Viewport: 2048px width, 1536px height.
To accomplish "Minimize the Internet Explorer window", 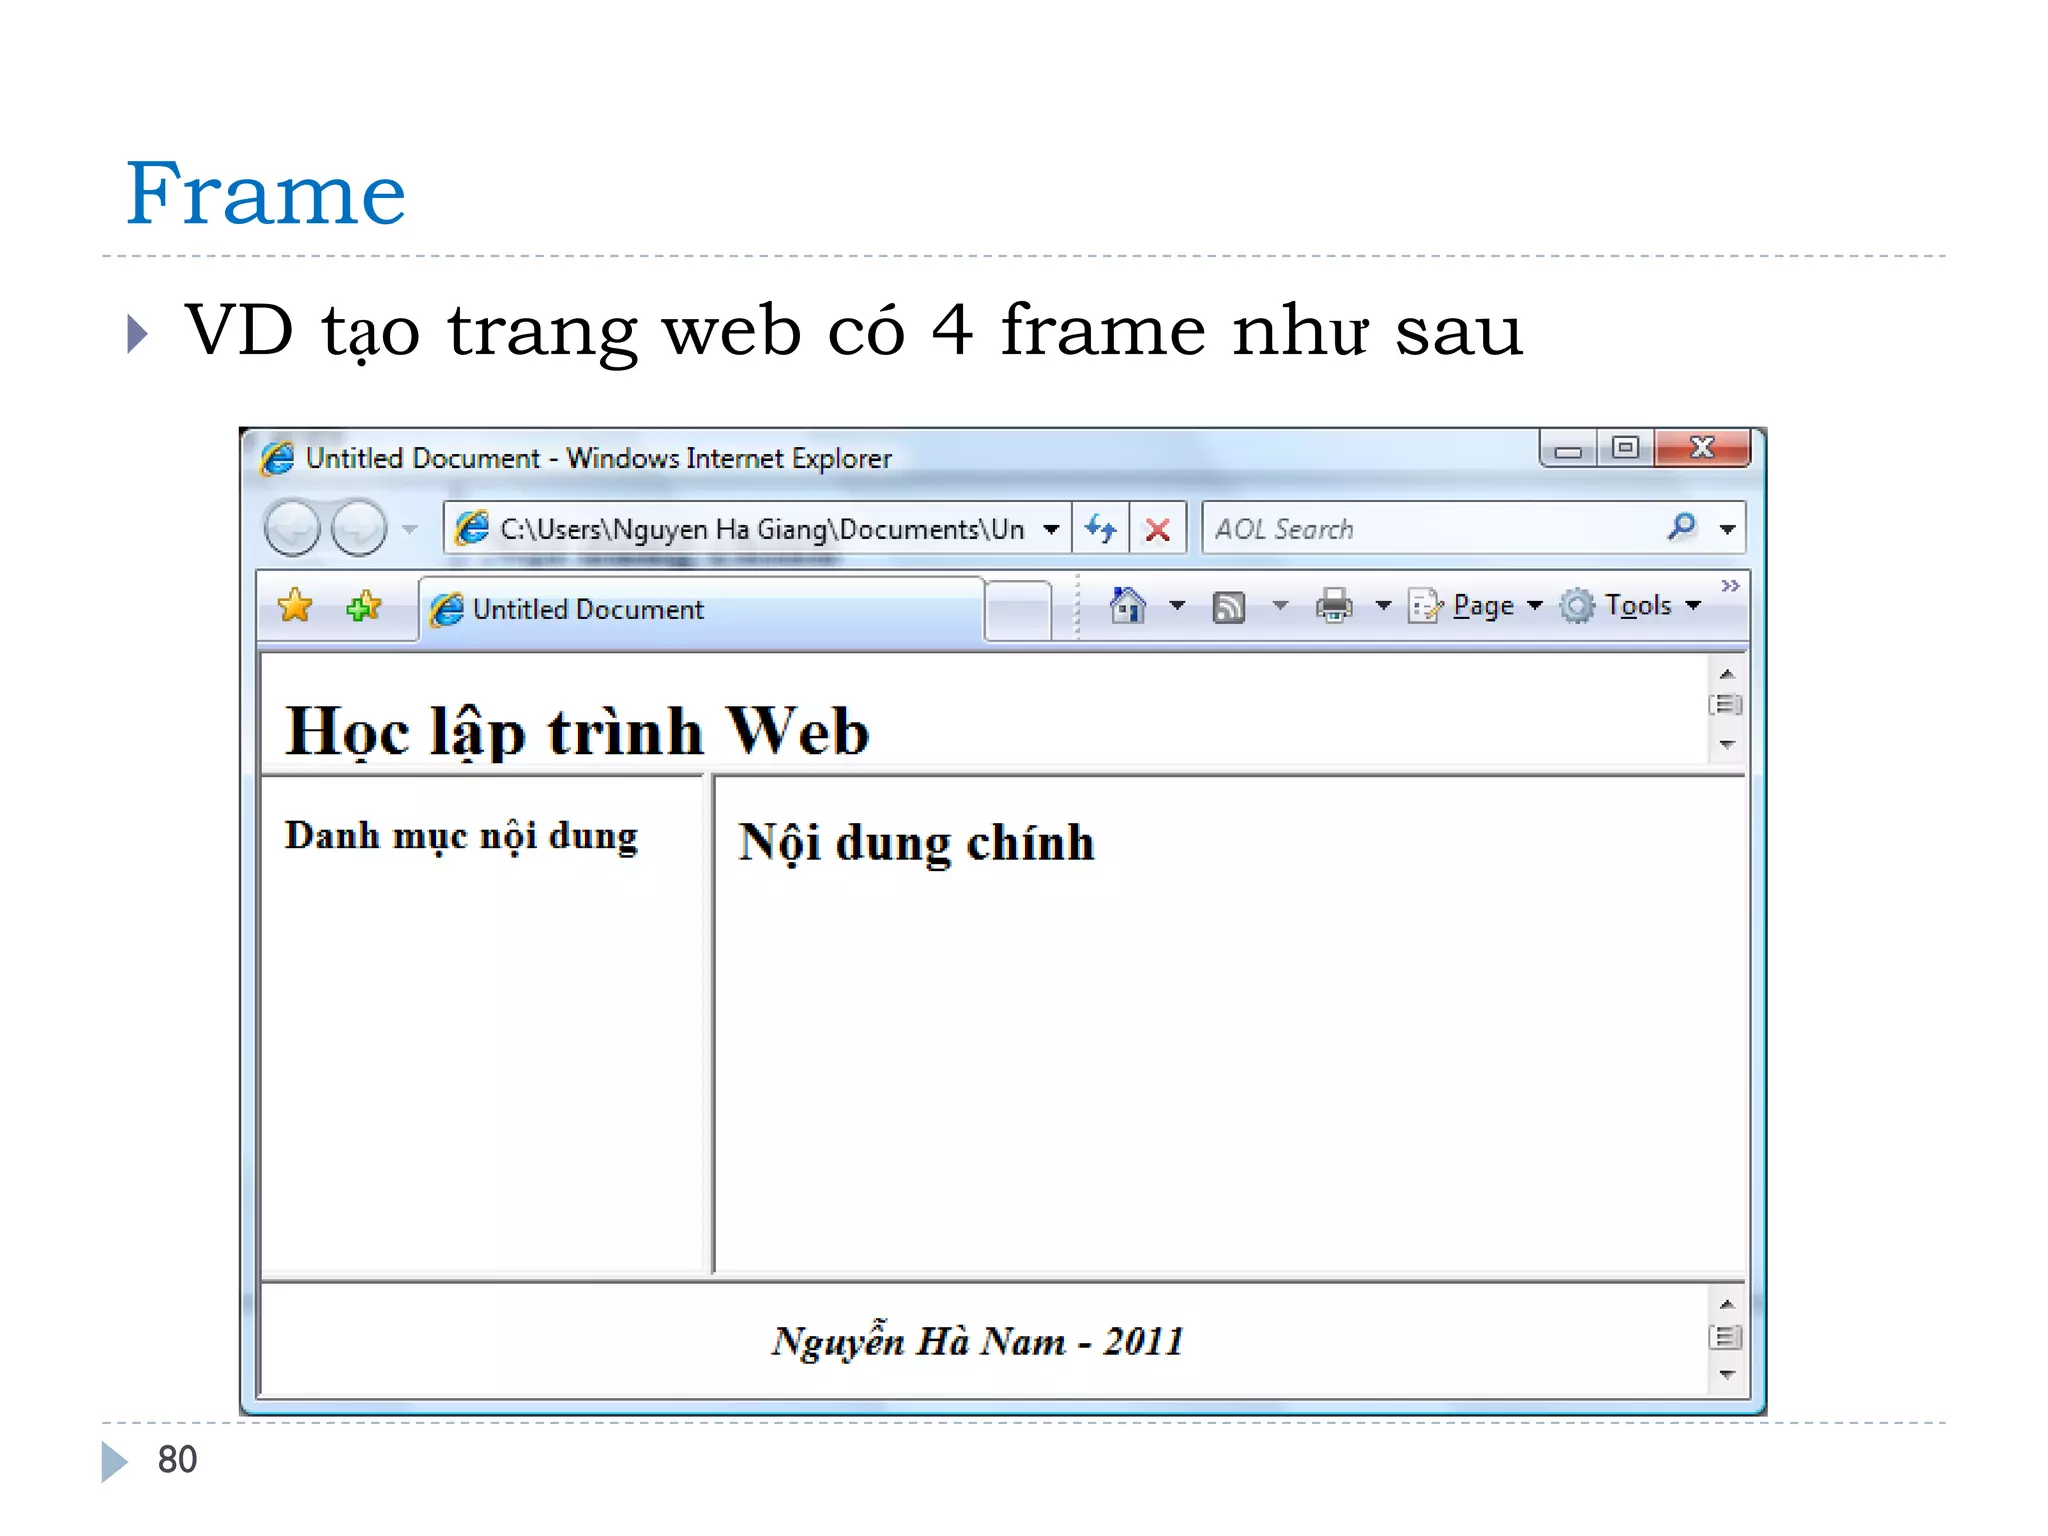I will (1568, 448).
